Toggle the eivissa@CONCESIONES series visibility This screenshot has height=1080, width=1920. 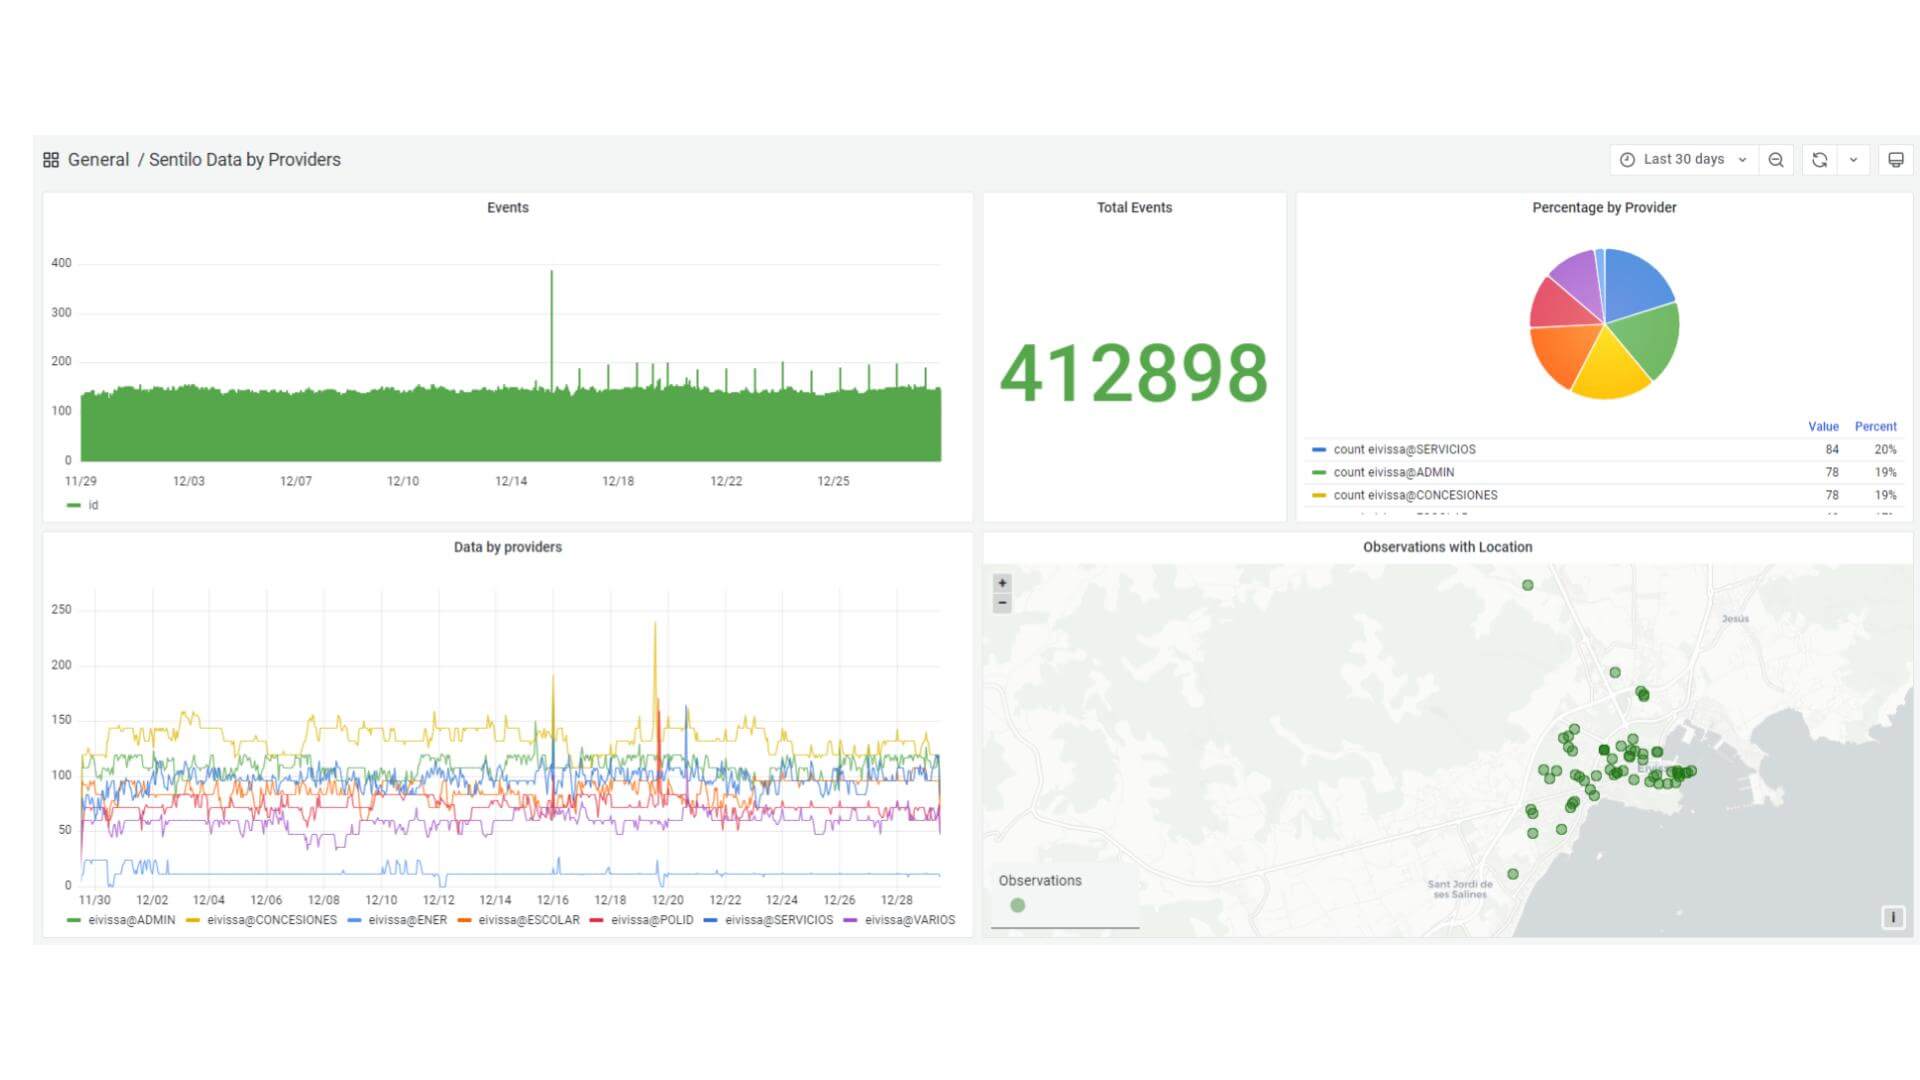(x=272, y=919)
